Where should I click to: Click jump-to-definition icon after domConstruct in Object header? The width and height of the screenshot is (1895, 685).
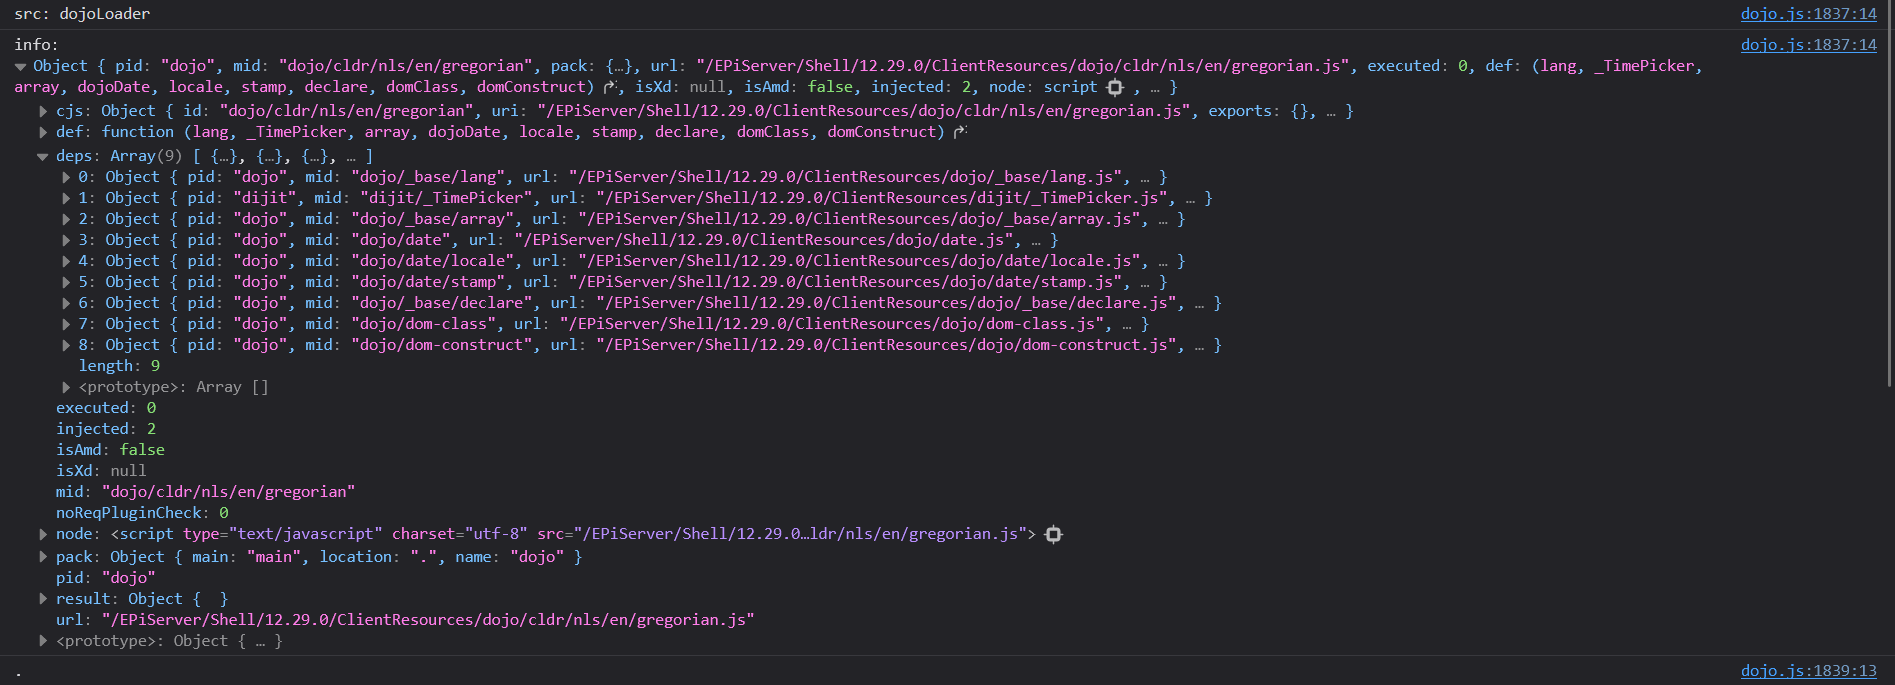[610, 87]
